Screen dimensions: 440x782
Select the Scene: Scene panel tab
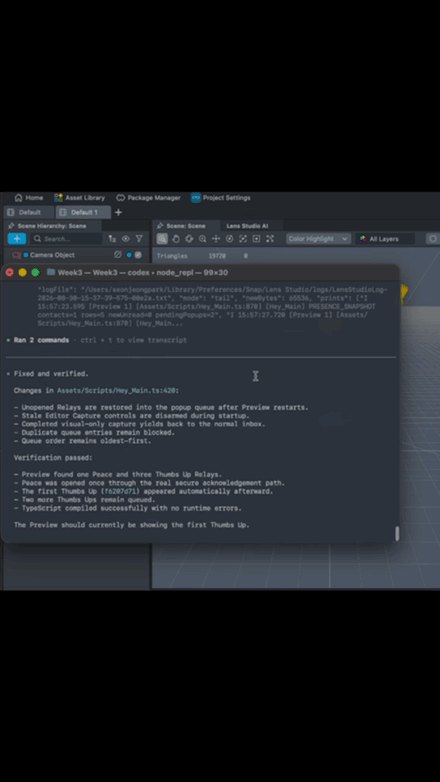(186, 226)
